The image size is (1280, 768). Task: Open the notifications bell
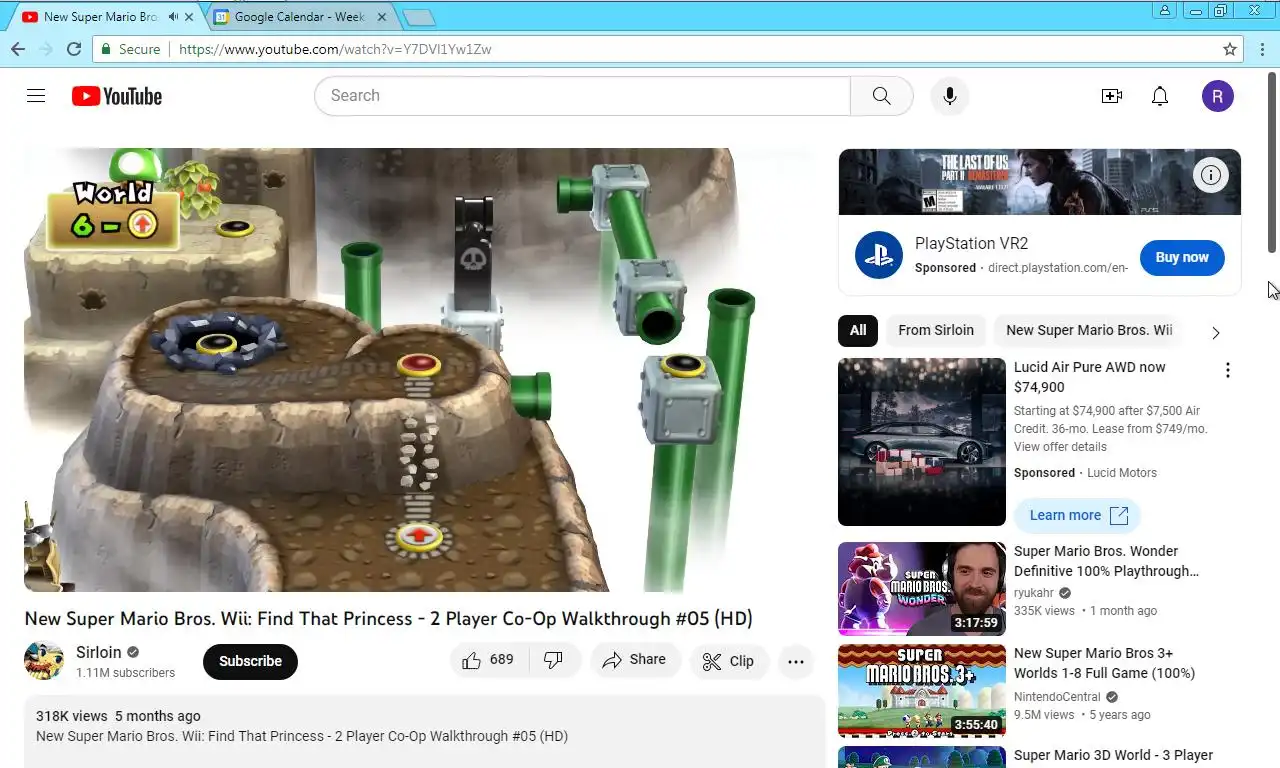[1160, 96]
